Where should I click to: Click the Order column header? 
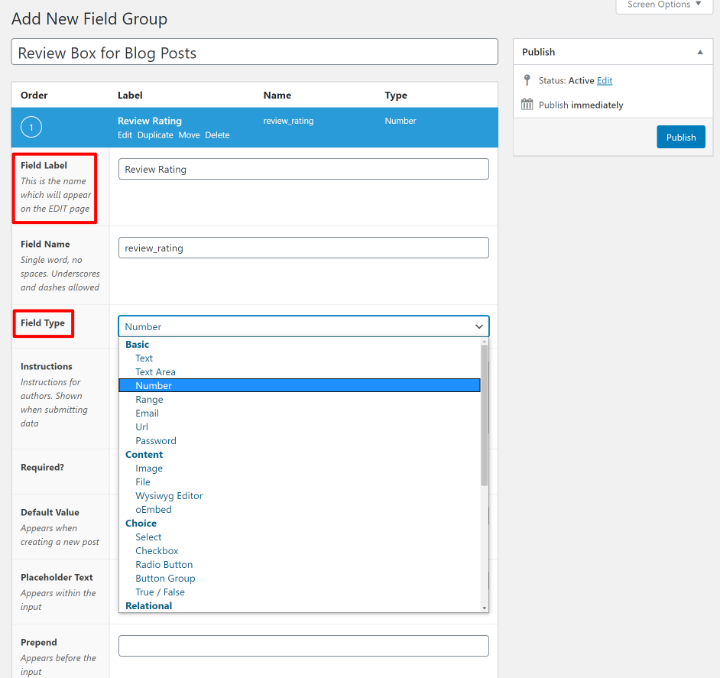point(34,95)
